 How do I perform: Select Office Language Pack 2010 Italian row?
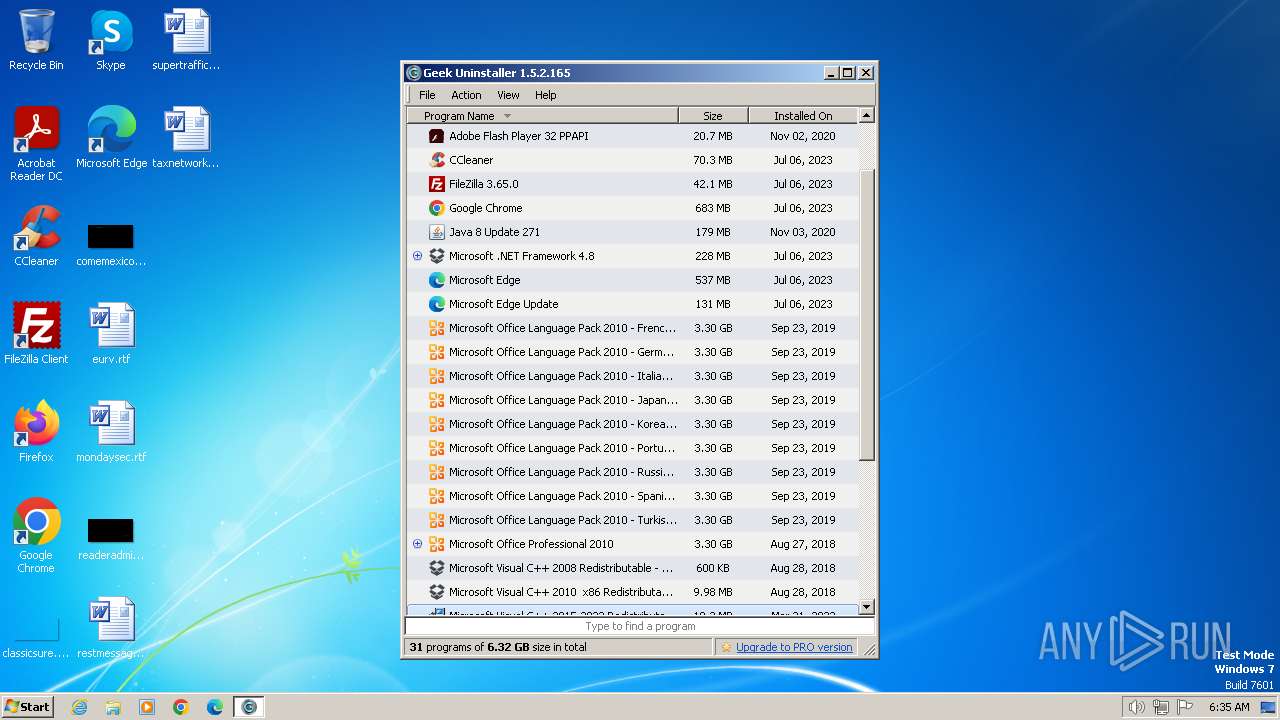click(x=632, y=376)
